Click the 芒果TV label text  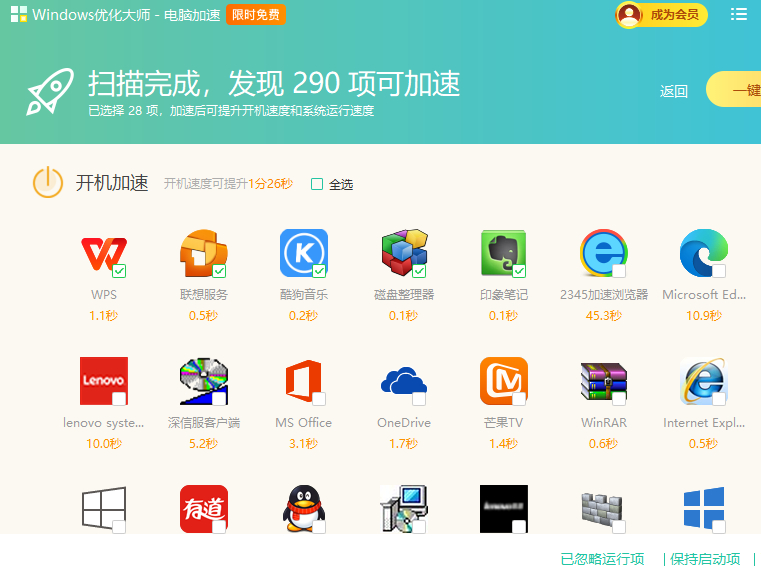[504, 423]
